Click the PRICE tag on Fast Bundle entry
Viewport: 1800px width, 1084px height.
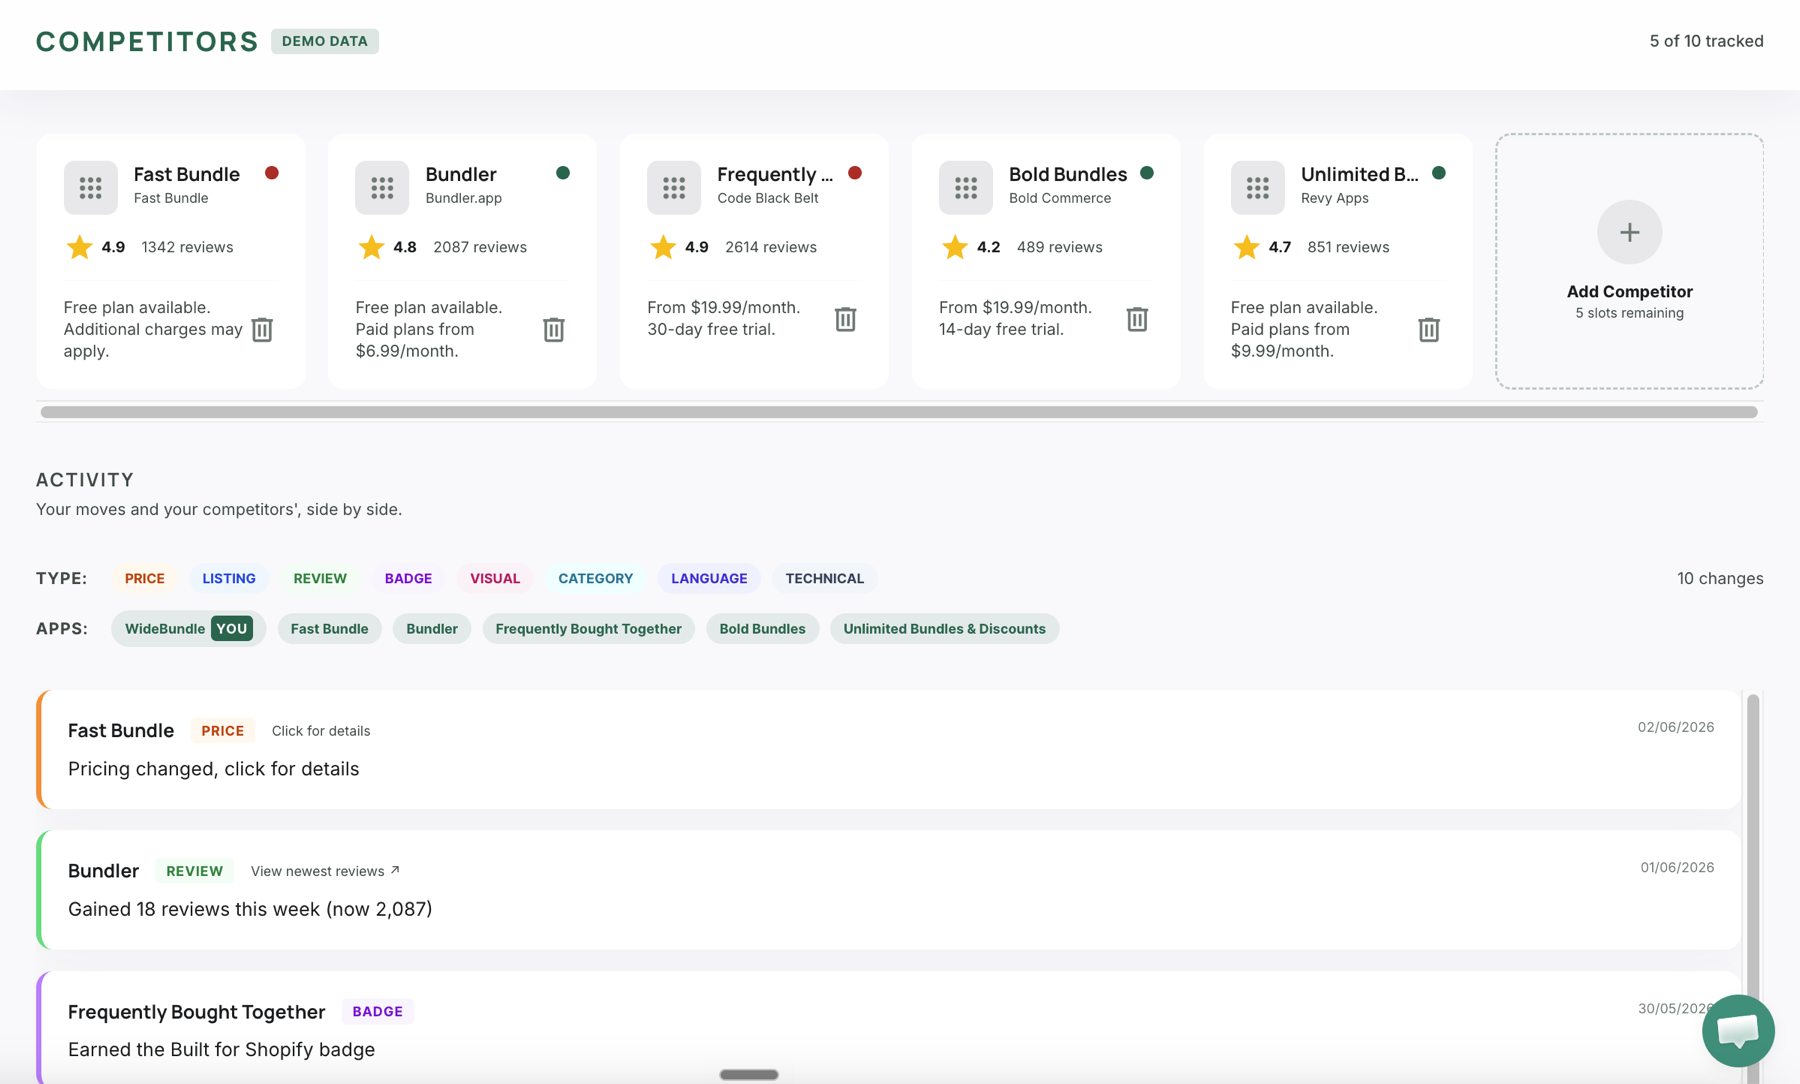point(223,731)
